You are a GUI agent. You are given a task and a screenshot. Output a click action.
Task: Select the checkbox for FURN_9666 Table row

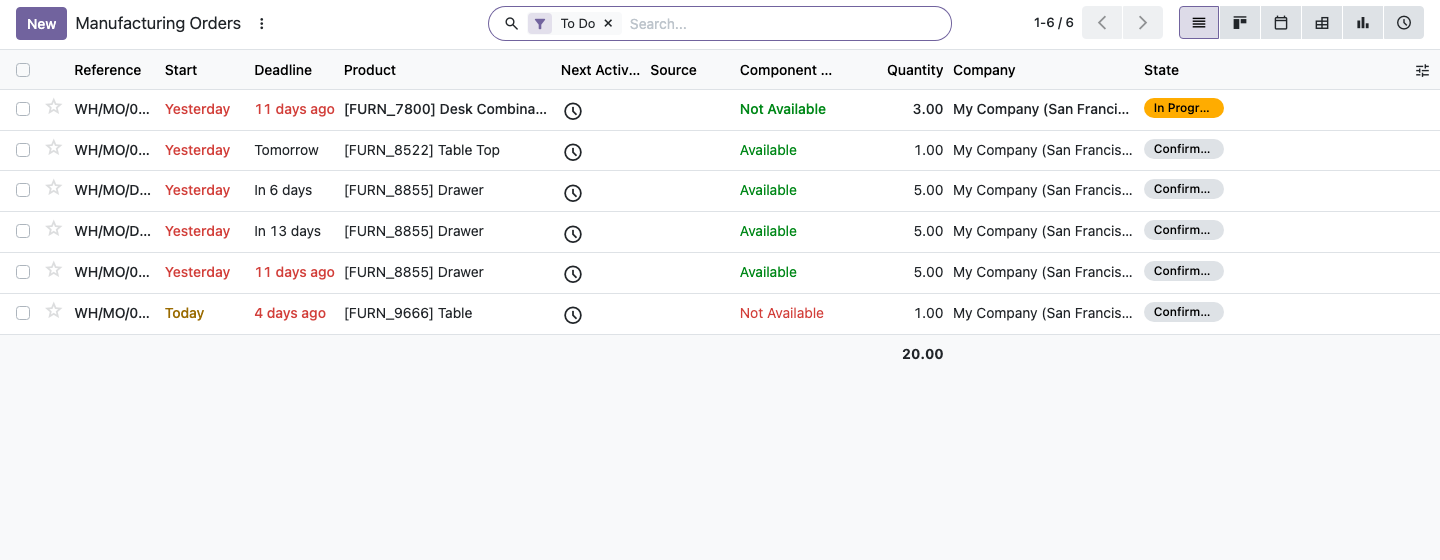click(x=23, y=313)
